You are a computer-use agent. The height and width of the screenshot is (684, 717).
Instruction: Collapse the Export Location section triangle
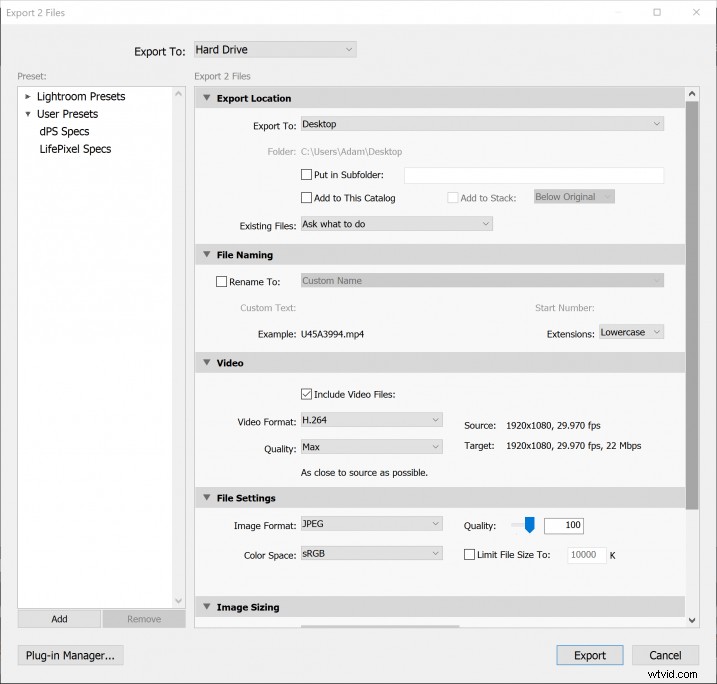click(207, 98)
